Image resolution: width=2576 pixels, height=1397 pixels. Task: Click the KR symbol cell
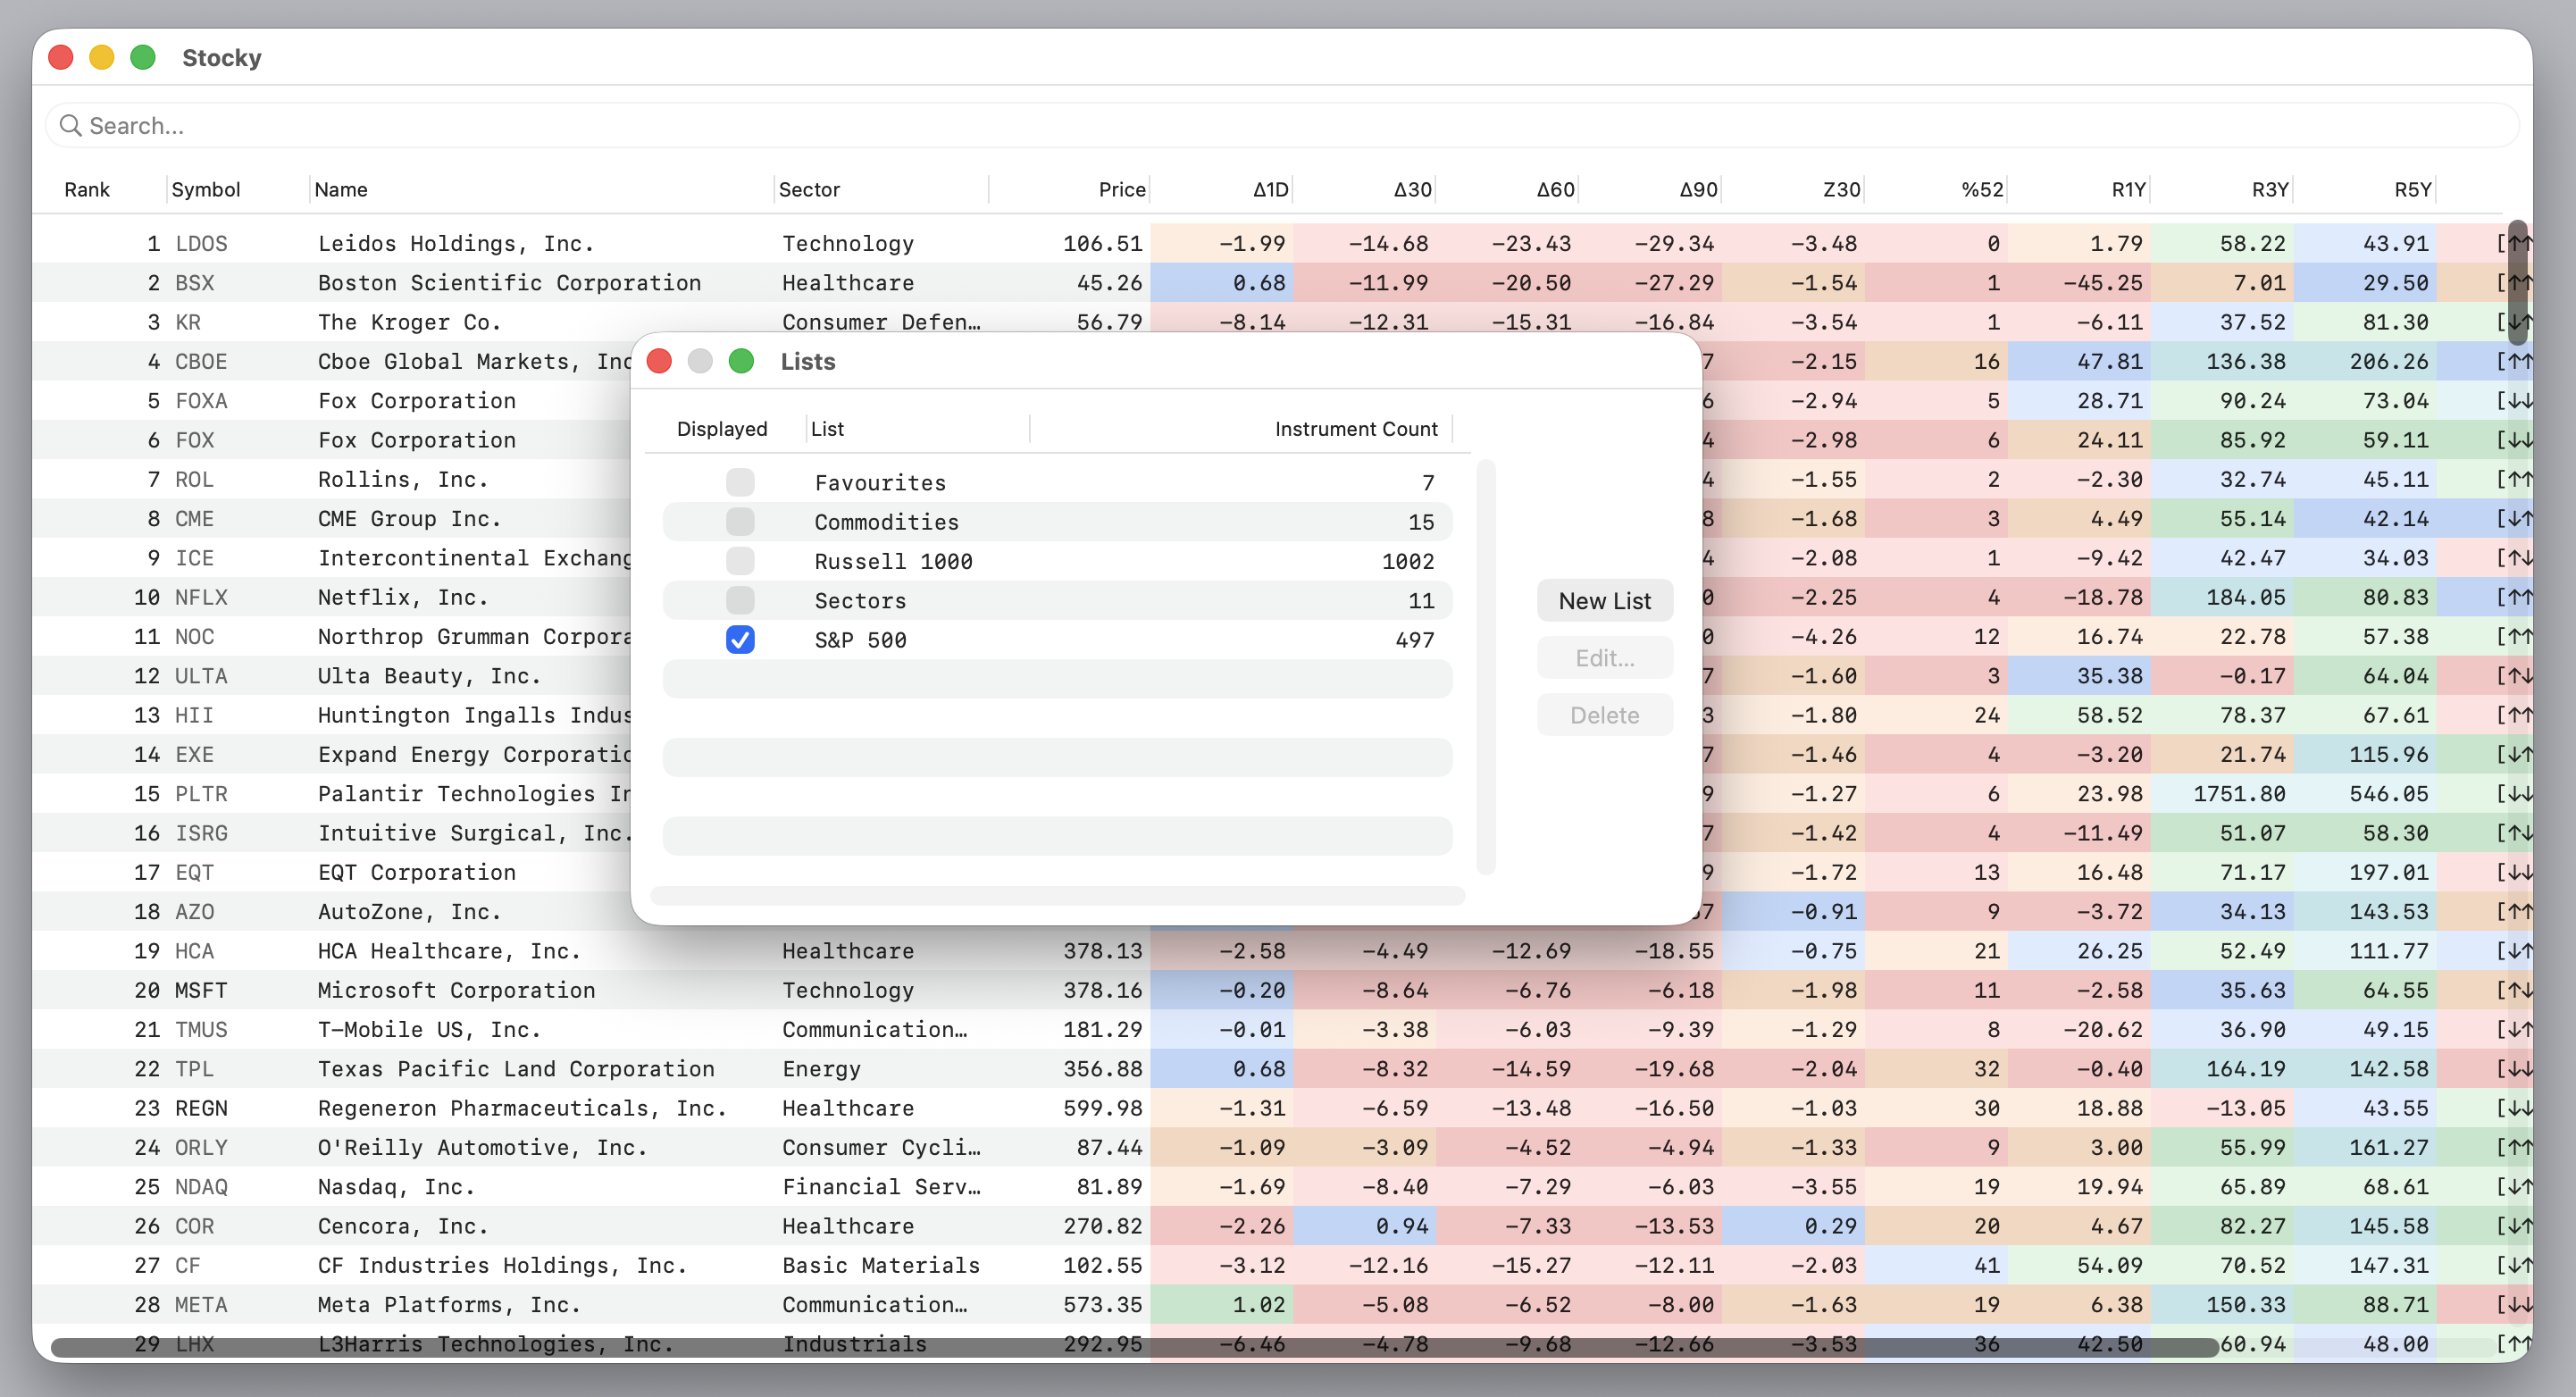point(188,322)
